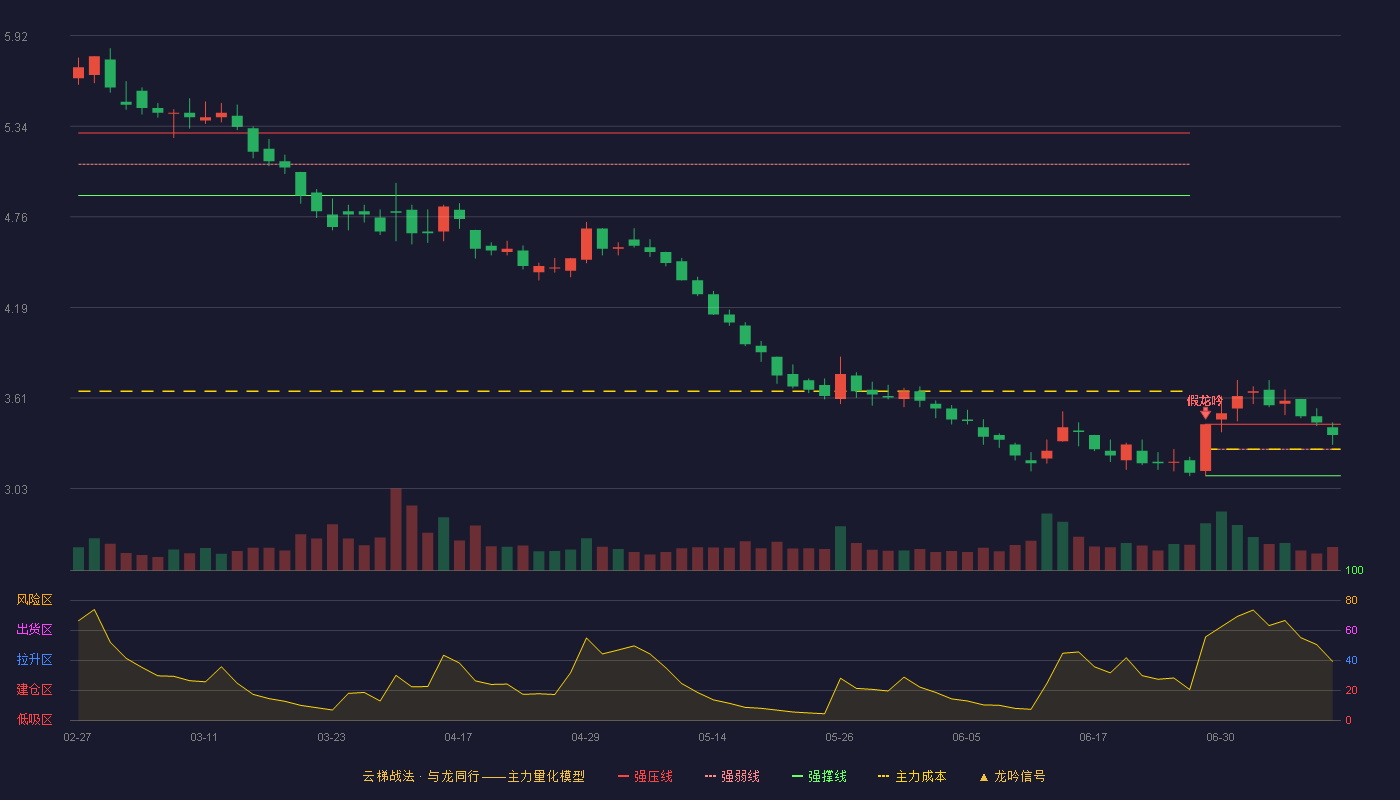The height and width of the screenshot is (800, 1400).
Task: Click the 云梯战法 主力量化模型 title text
Action: tap(473, 776)
